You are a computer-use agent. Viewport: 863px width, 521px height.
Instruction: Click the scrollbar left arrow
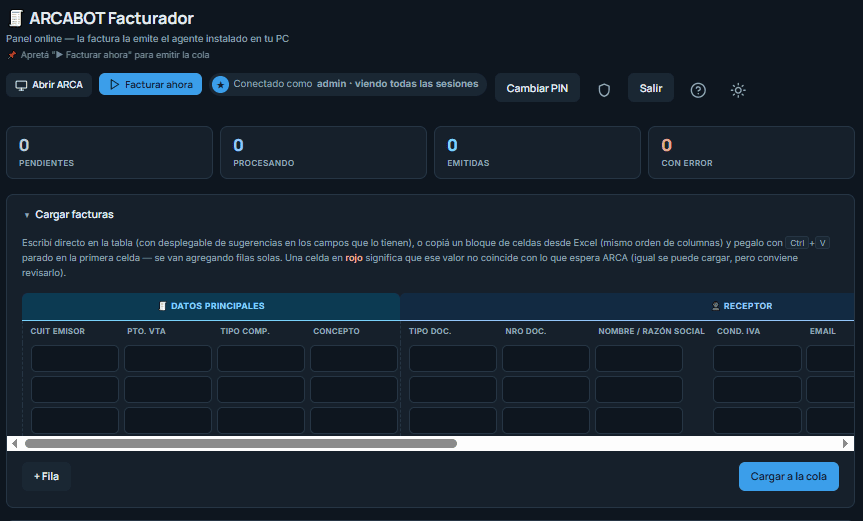[x=14, y=443]
